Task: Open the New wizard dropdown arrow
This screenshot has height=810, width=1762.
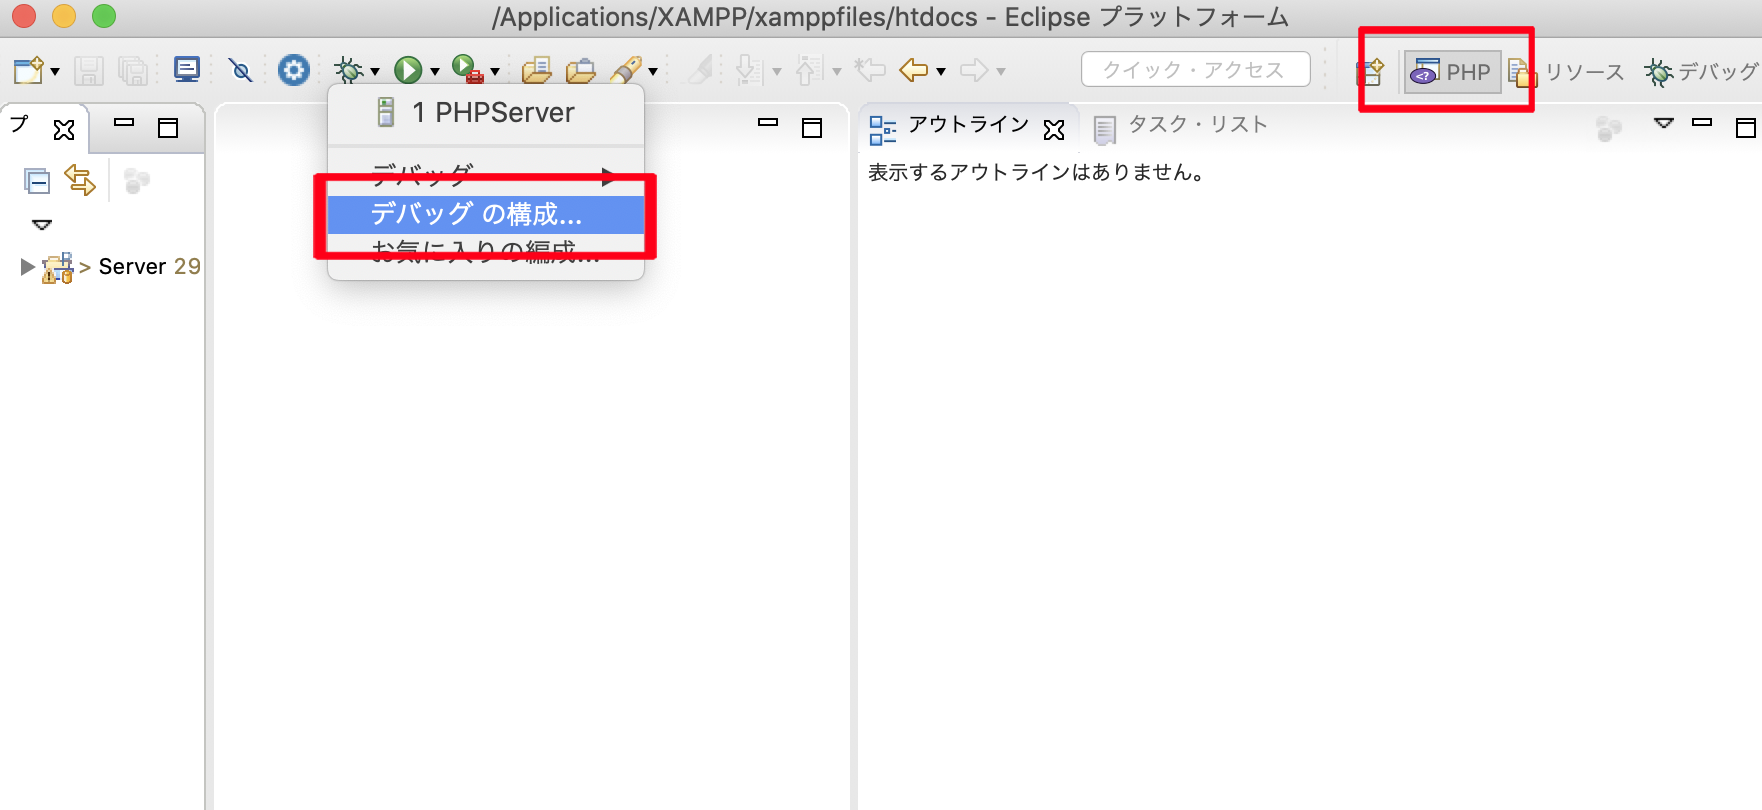Action: (x=55, y=72)
